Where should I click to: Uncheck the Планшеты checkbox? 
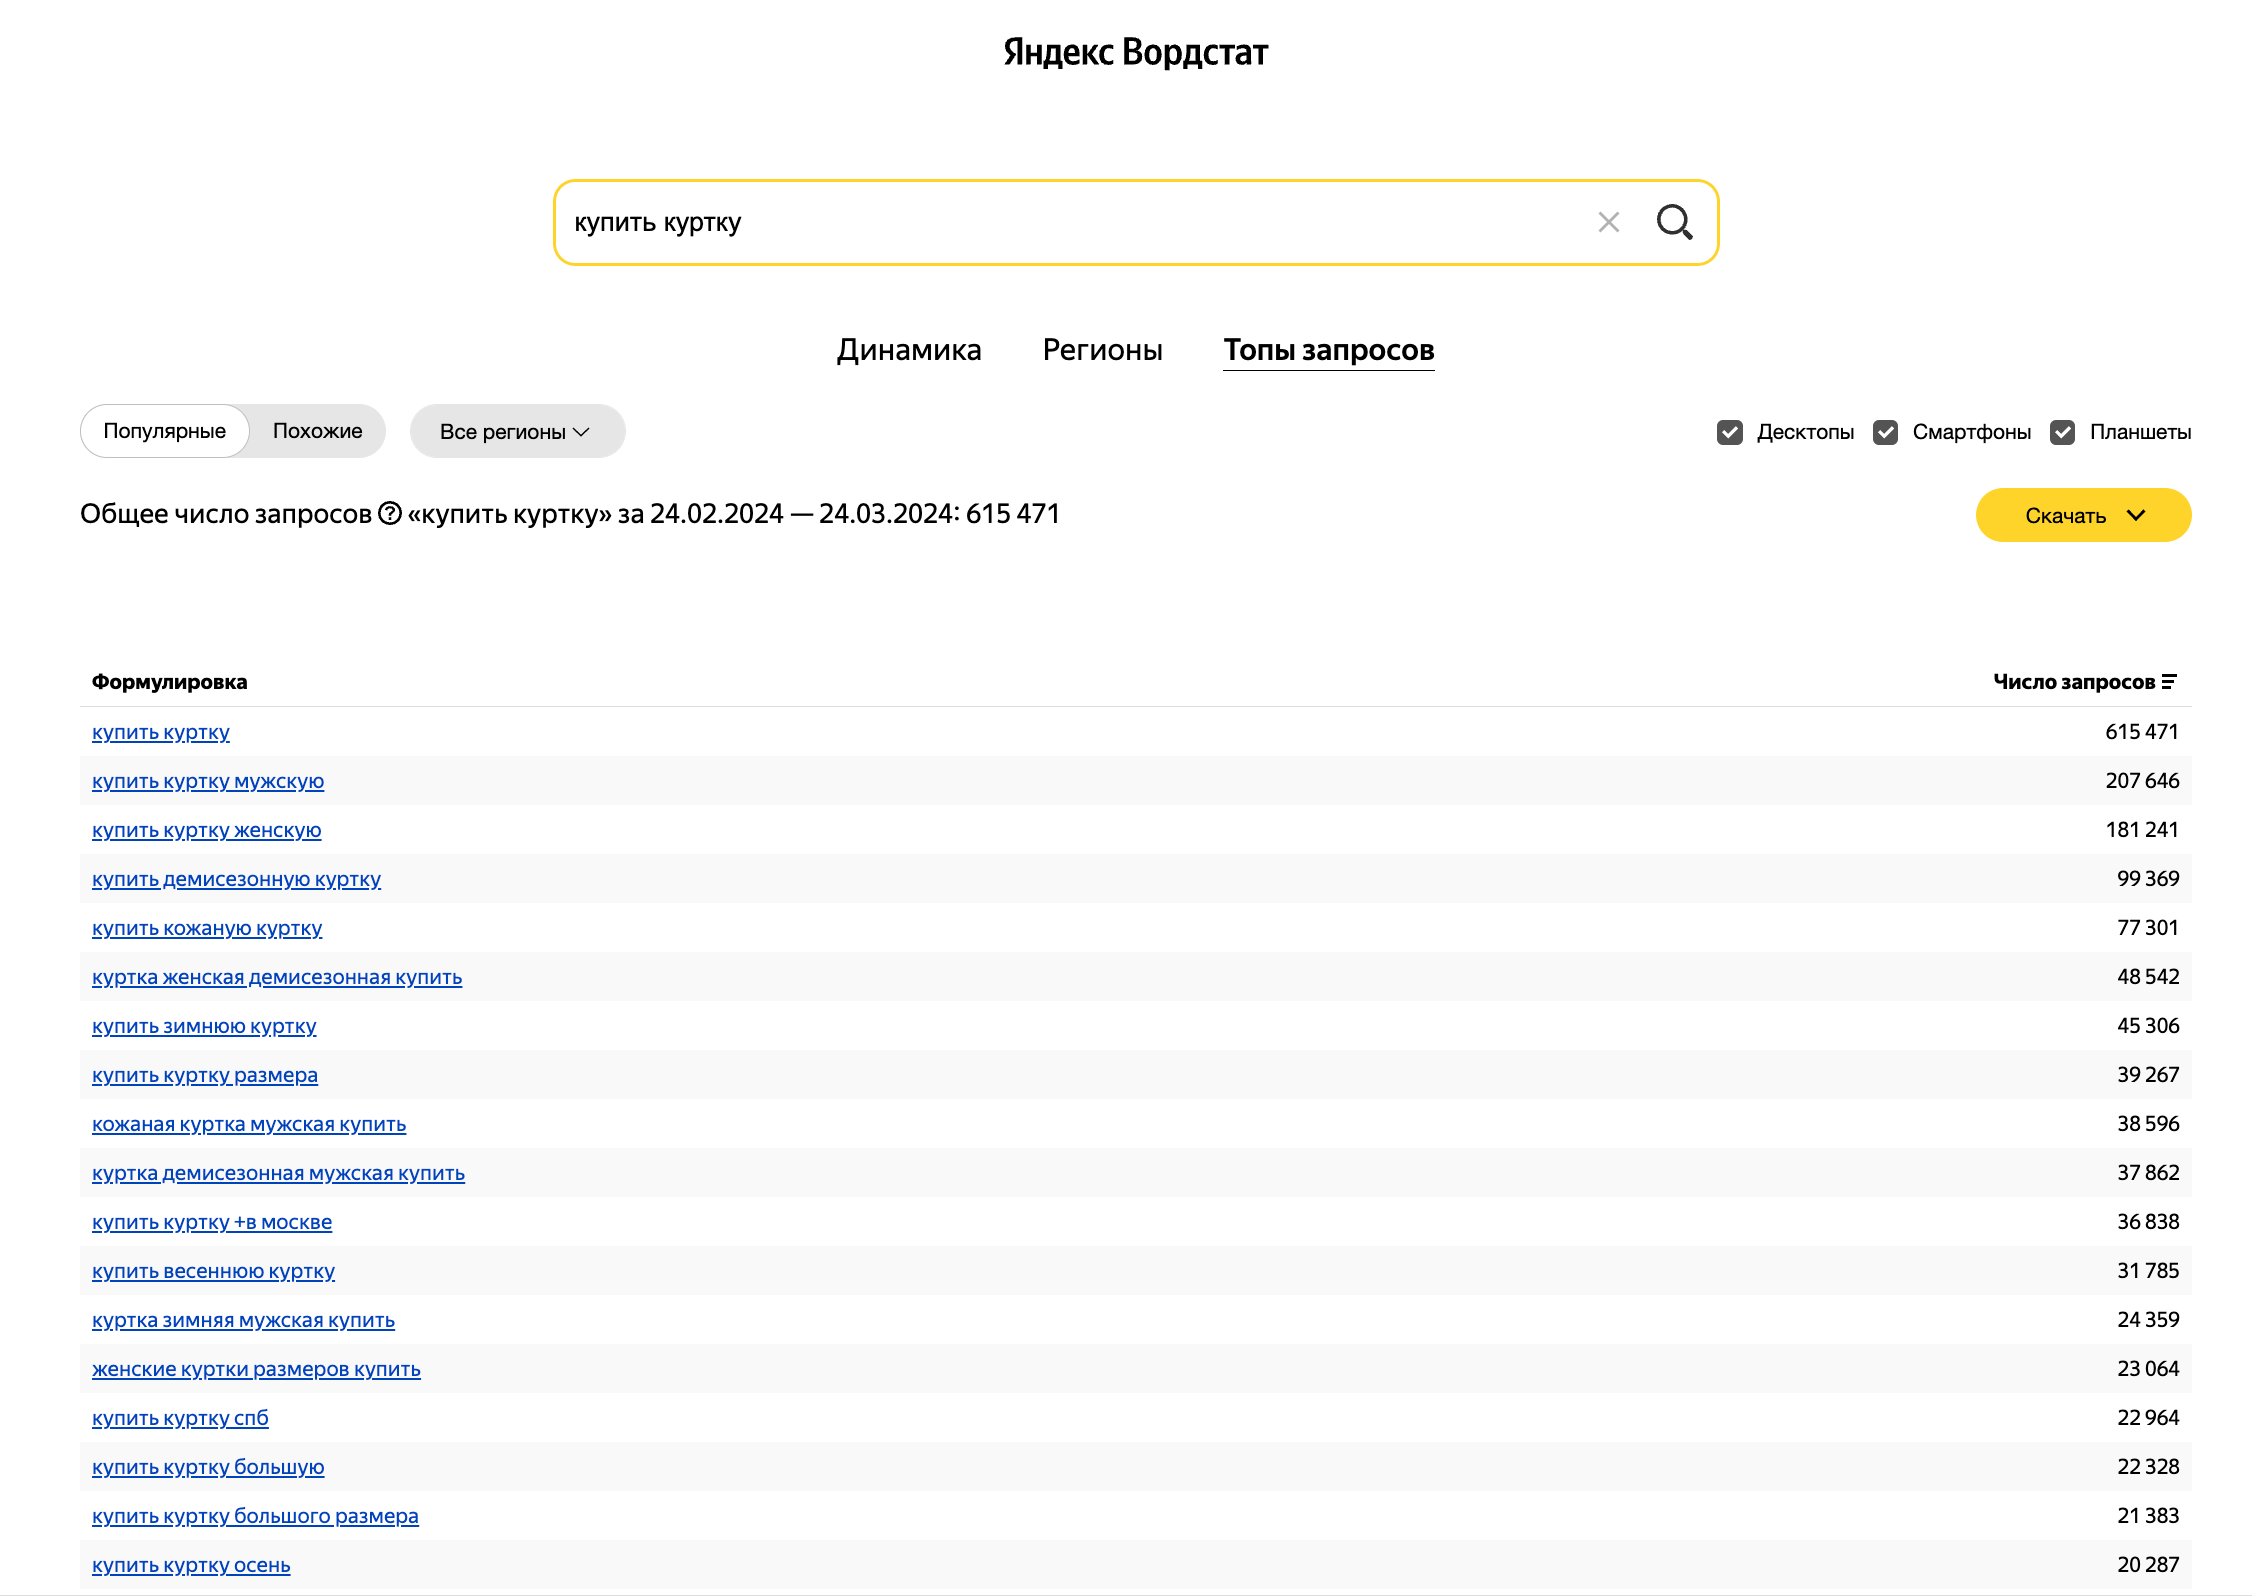[2062, 432]
